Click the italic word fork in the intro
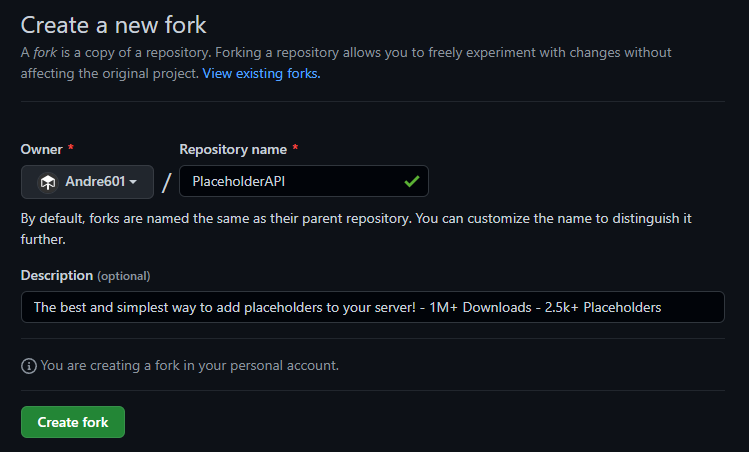The image size is (749, 452). (x=46, y=52)
